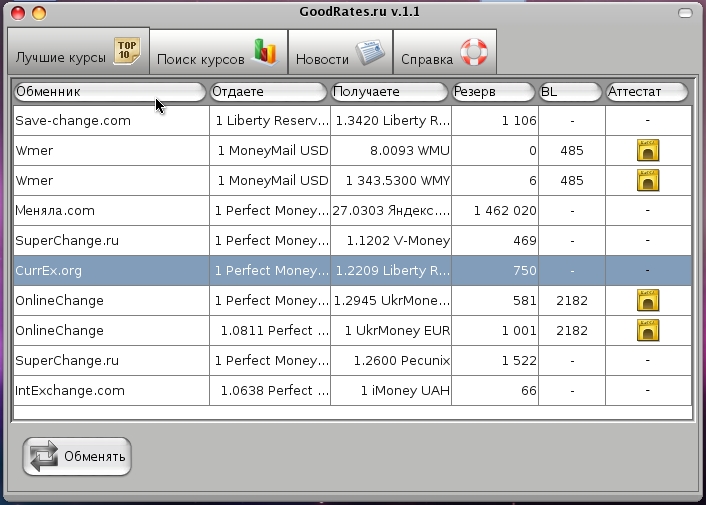Click reserve value 1 106
The height and width of the screenshot is (505, 706).
coord(519,121)
